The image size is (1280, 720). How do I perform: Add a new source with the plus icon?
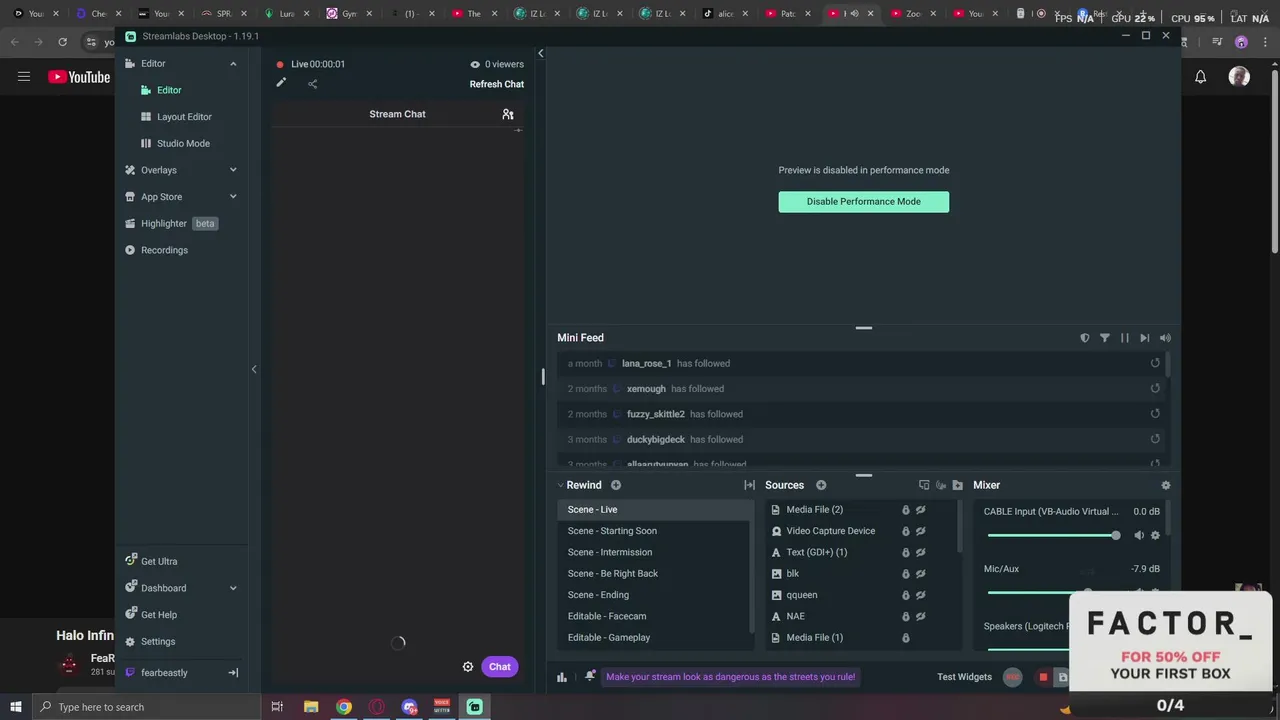click(821, 485)
